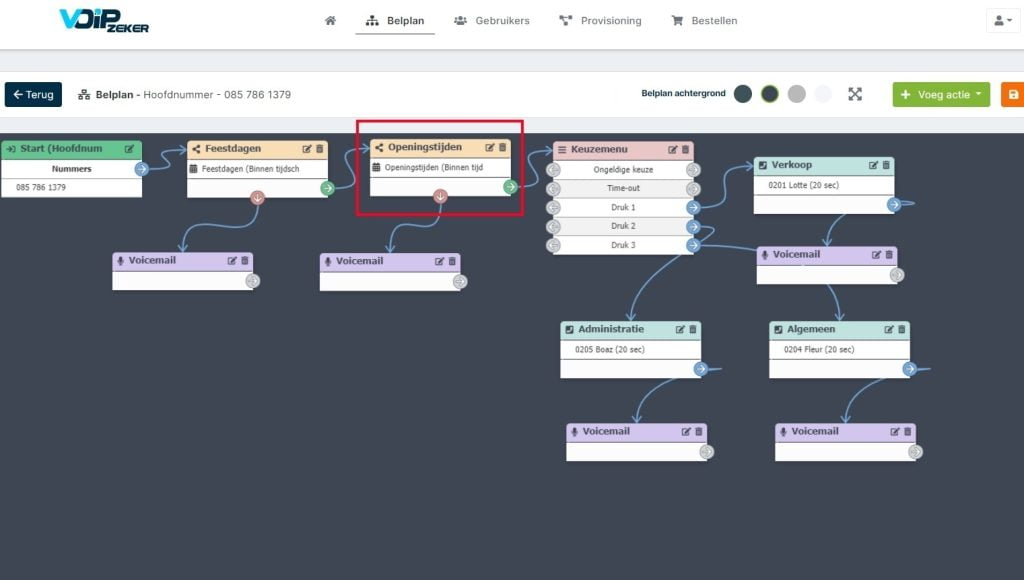Image resolution: width=1024 pixels, height=580 pixels.
Task: Delete the Feestdagen node
Action: tap(319, 149)
